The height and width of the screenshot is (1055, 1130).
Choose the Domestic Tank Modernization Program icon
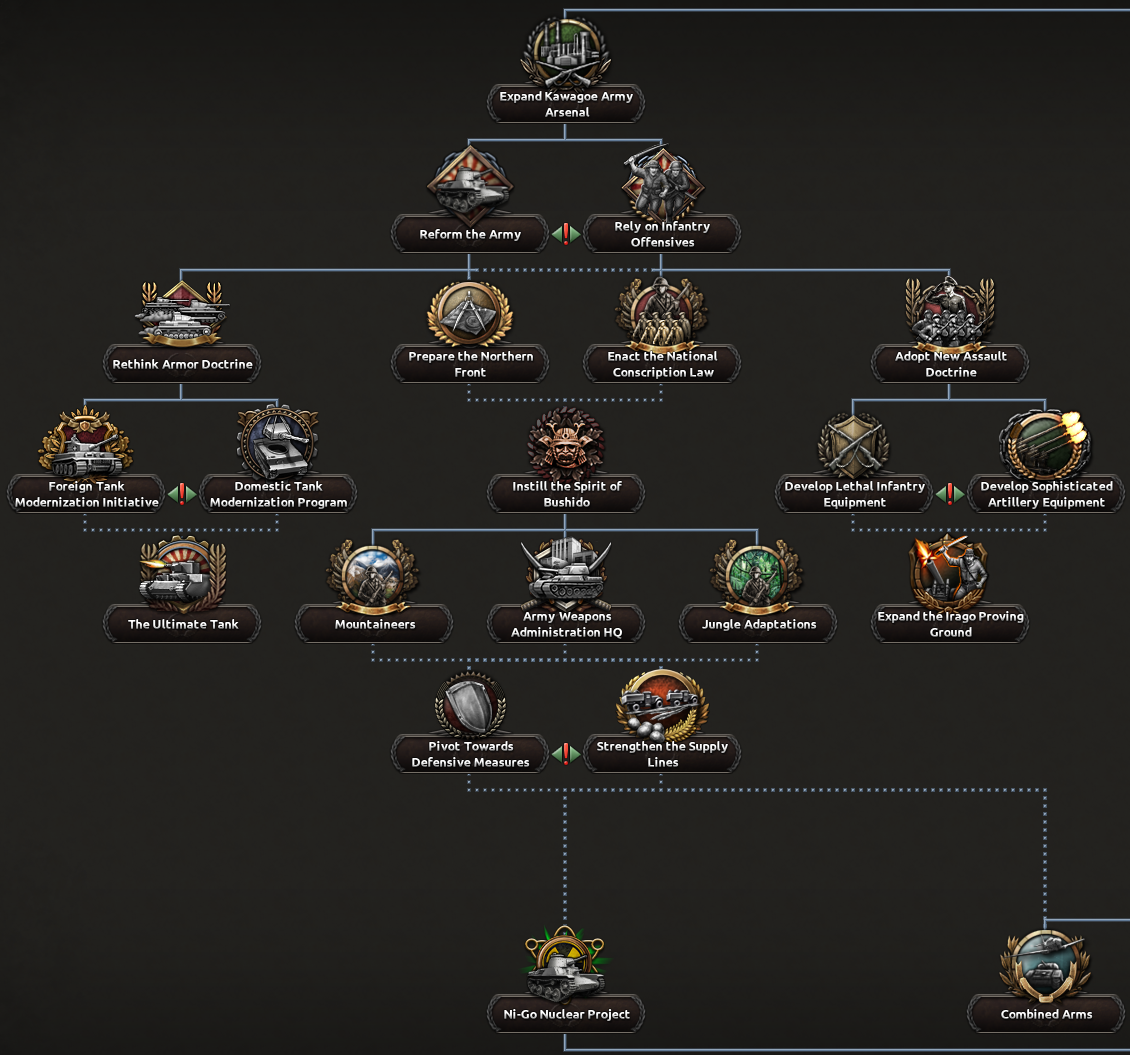tap(277, 442)
